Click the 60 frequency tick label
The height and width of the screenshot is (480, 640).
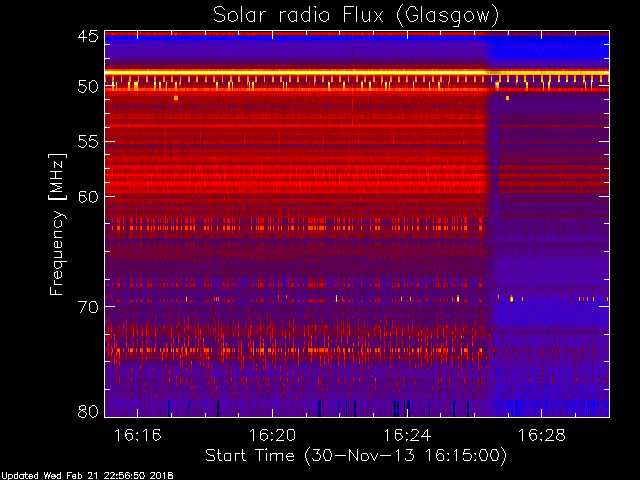[x=88, y=197]
